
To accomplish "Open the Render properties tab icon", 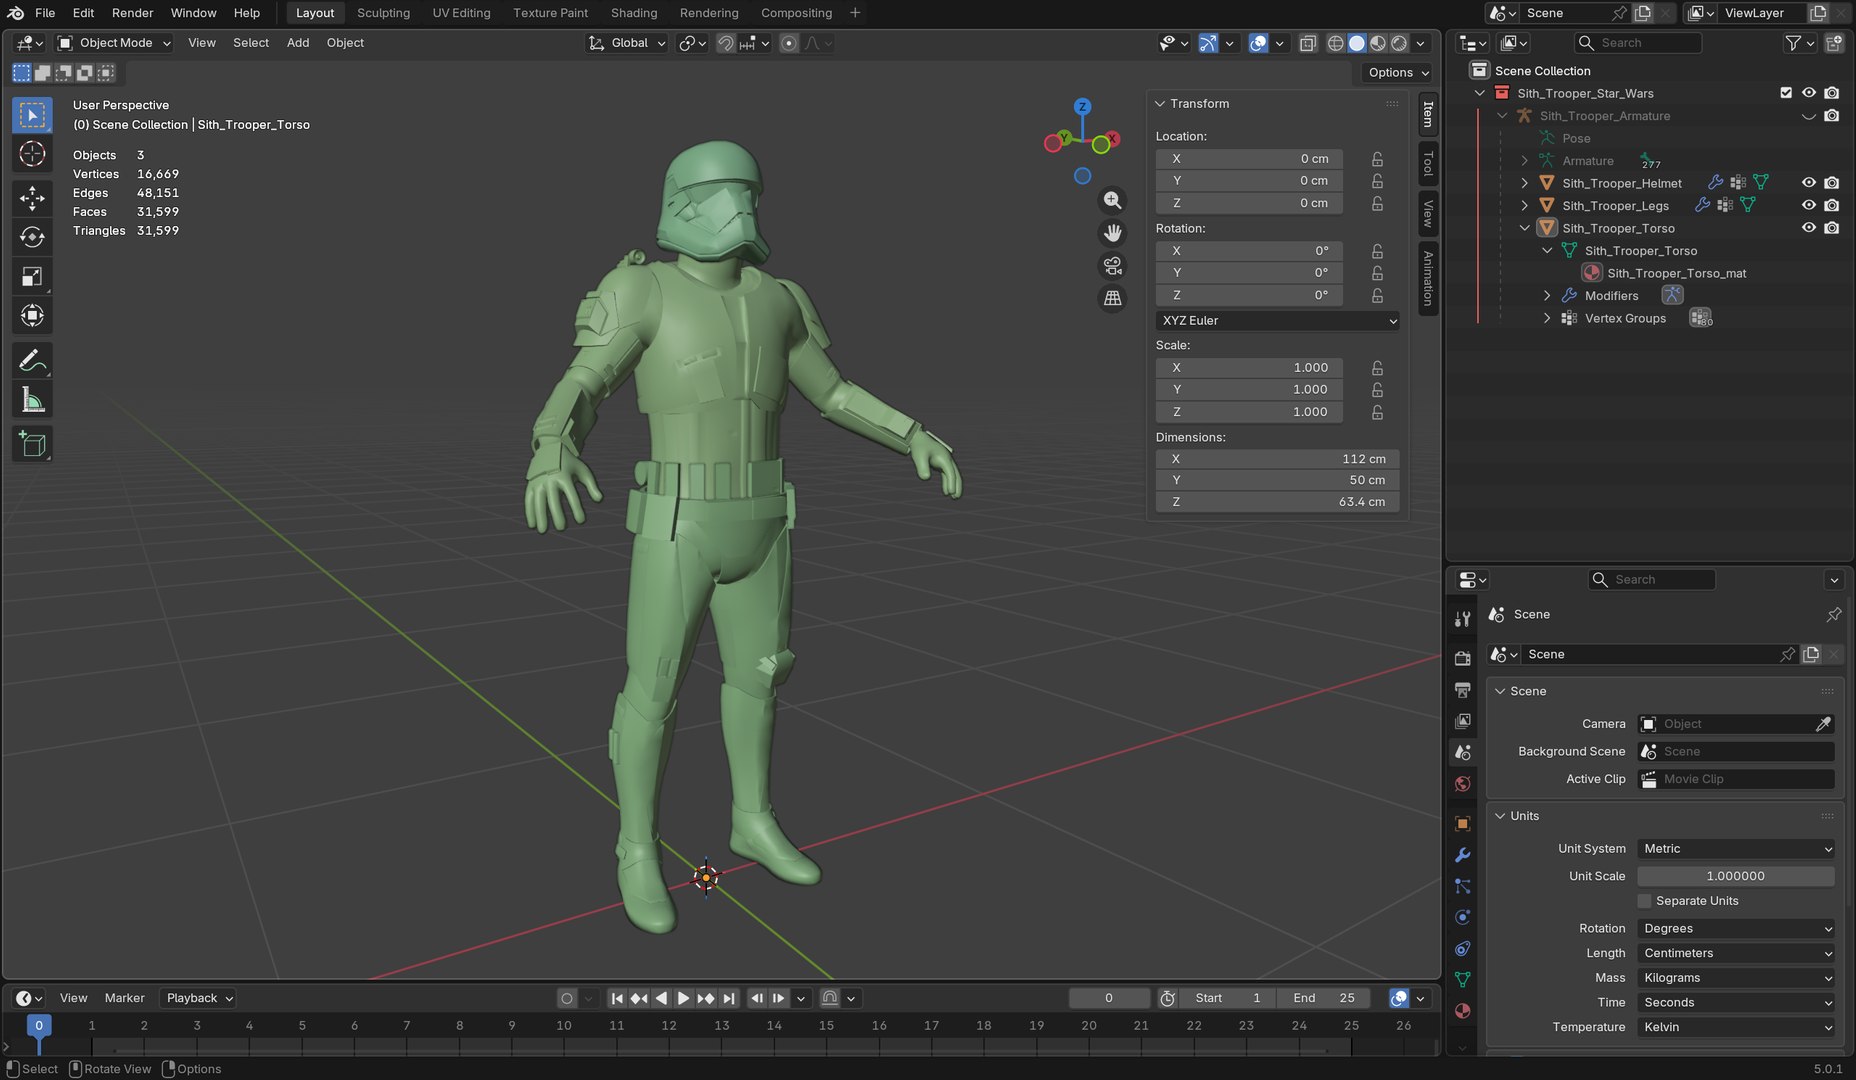I will [x=1462, y=658].
